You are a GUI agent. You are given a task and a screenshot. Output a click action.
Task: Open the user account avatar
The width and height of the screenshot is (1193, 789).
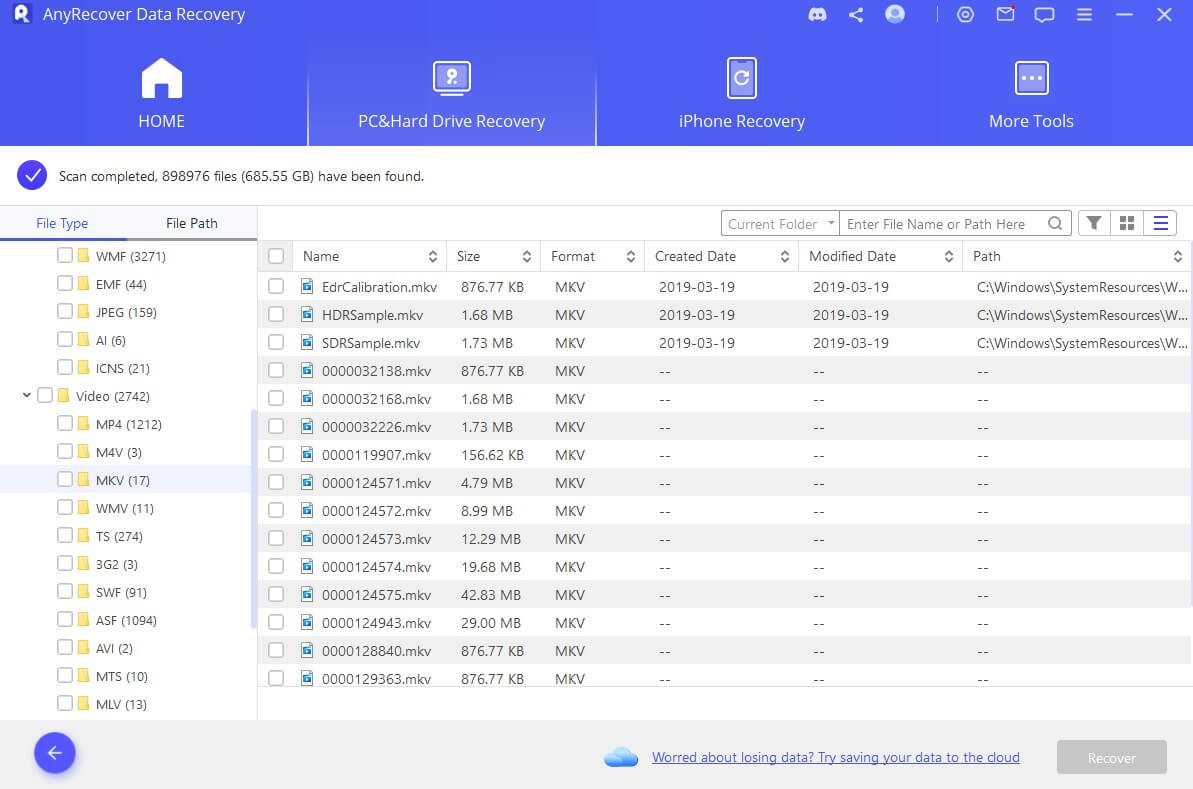(x=895, y=15)
